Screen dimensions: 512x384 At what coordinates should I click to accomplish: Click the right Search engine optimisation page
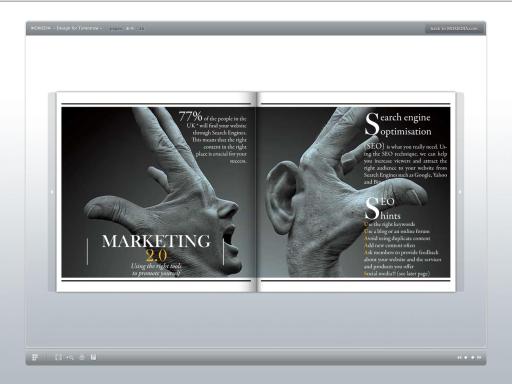tap(356, 192)
